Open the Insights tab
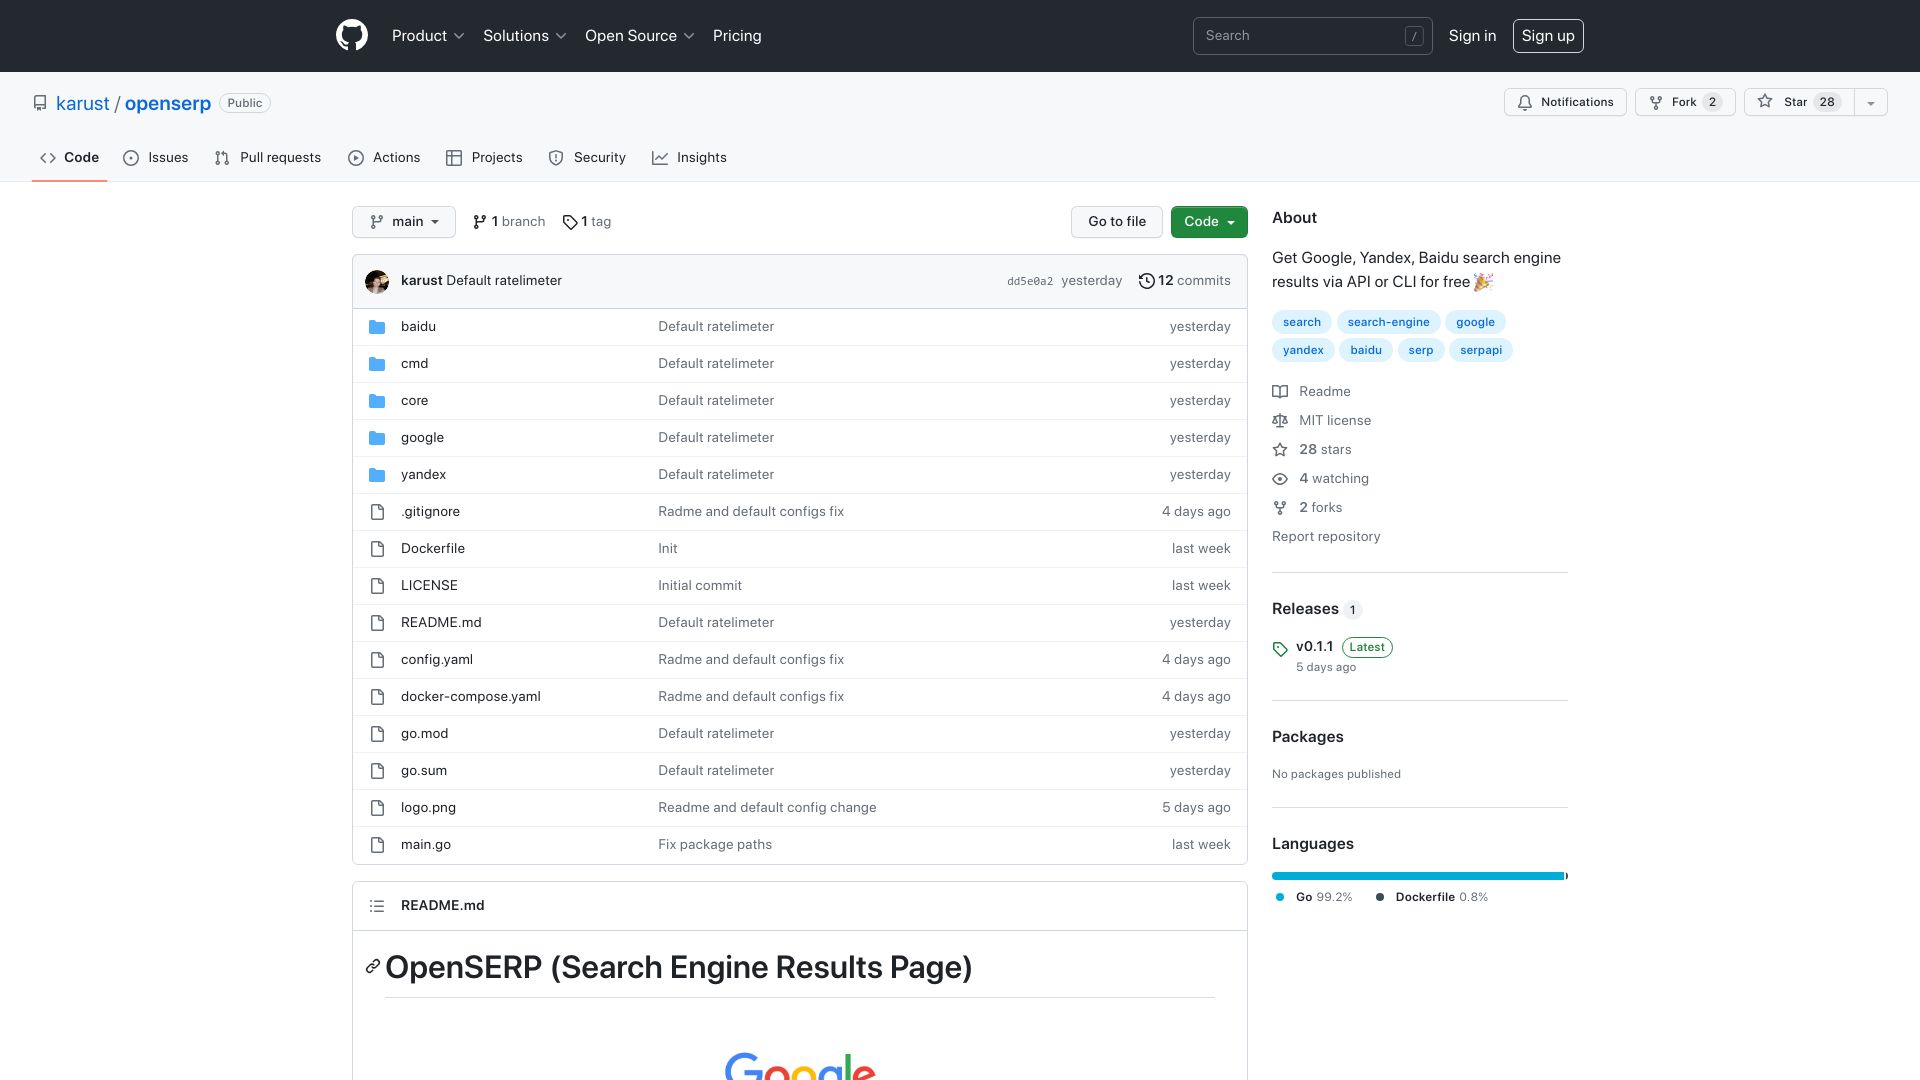1920x1080 pixels. click(690, 158)
